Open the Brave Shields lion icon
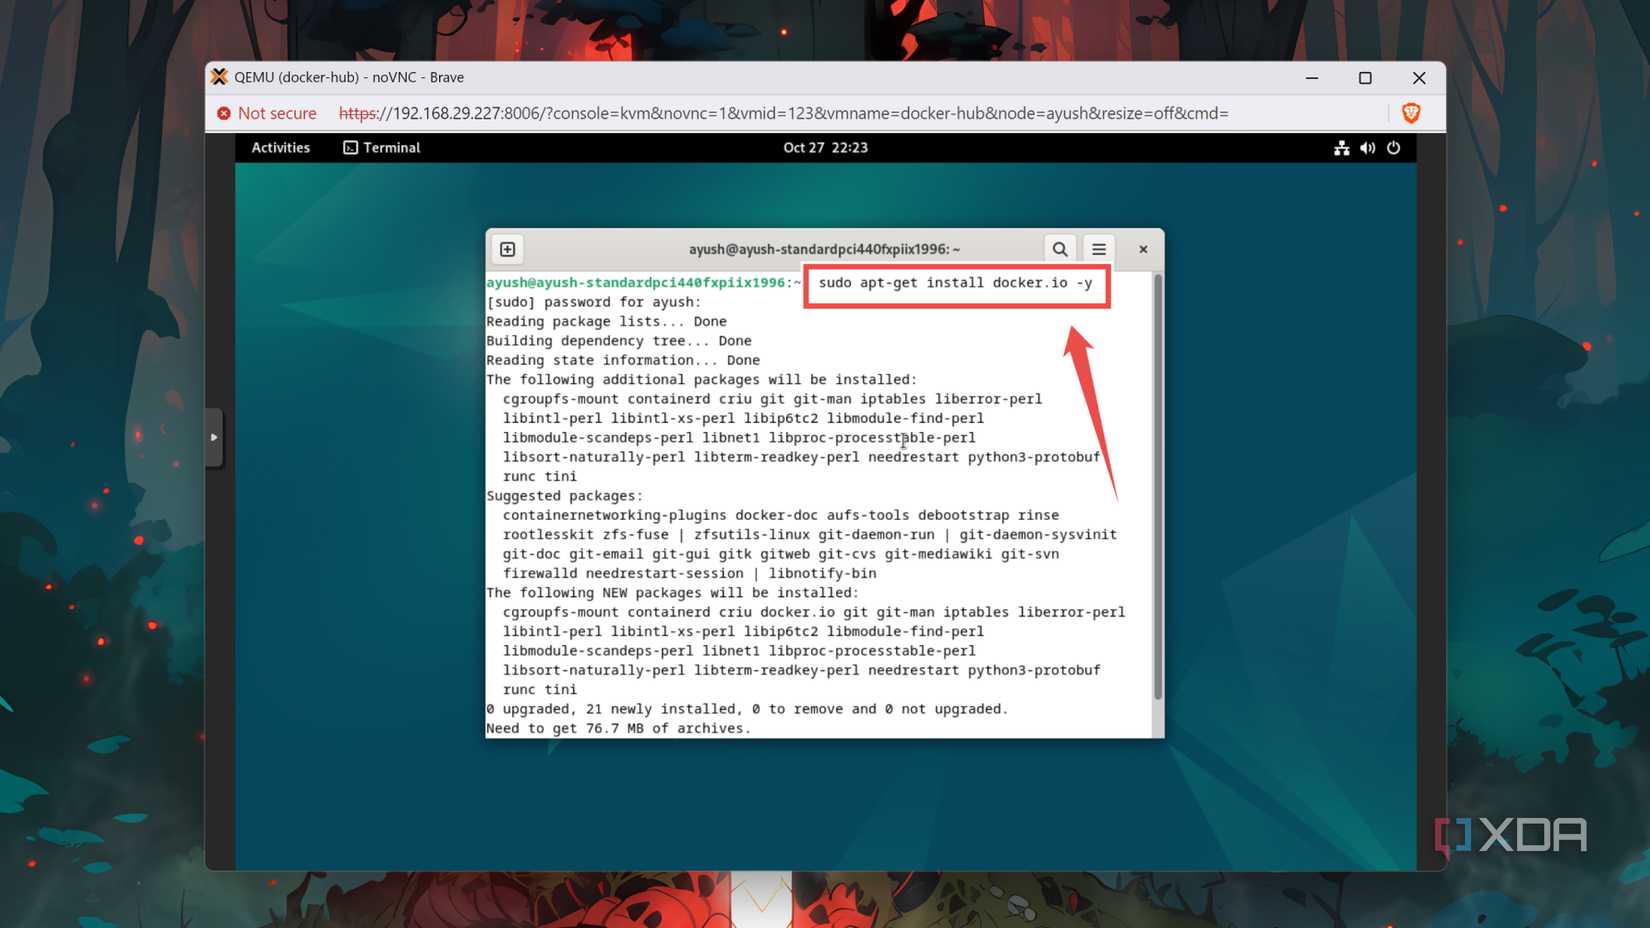The width and height of the screenshot is (1650, 928). pyautogui.click(x=1411, y=113)
